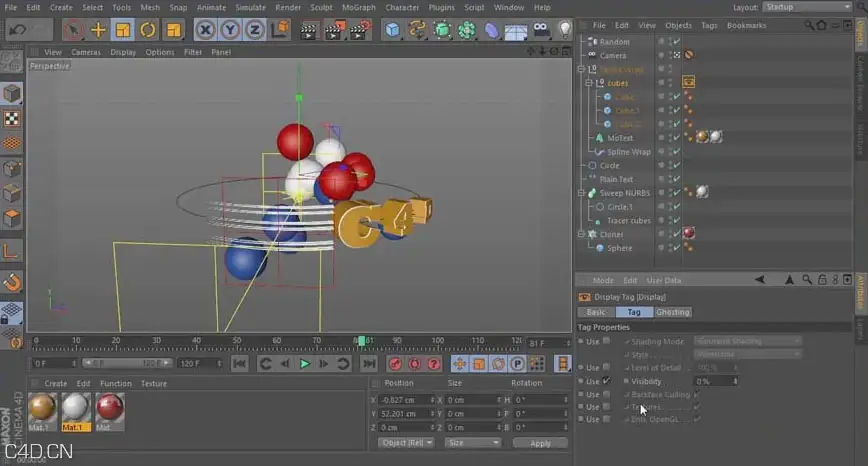Collapse the Sweep NURBS hierarchy

[x=581, y=193]
